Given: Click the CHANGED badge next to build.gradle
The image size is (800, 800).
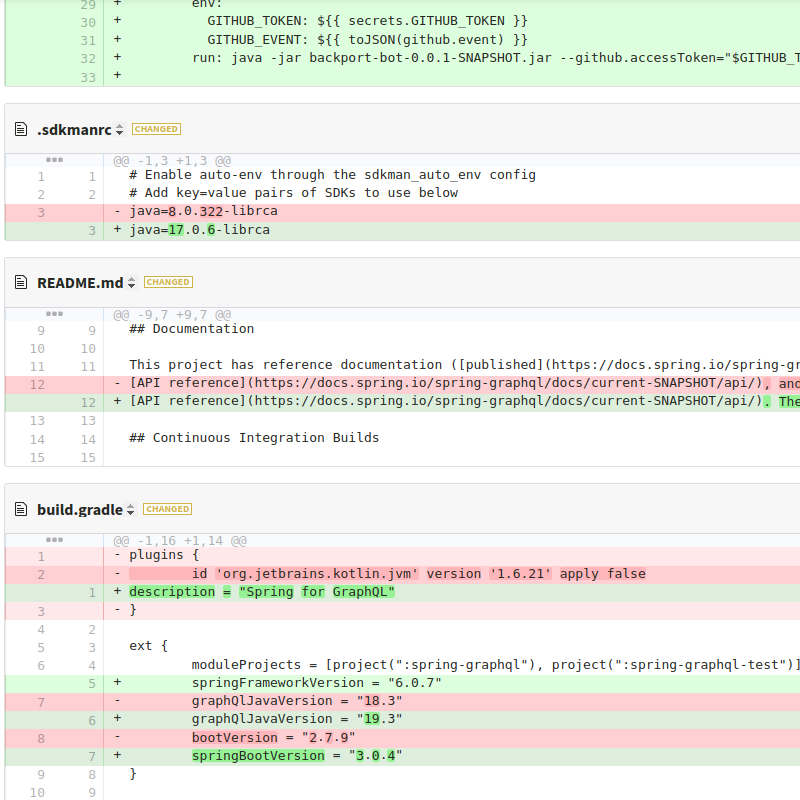Looking at the screenshot, I should [167, 509].
